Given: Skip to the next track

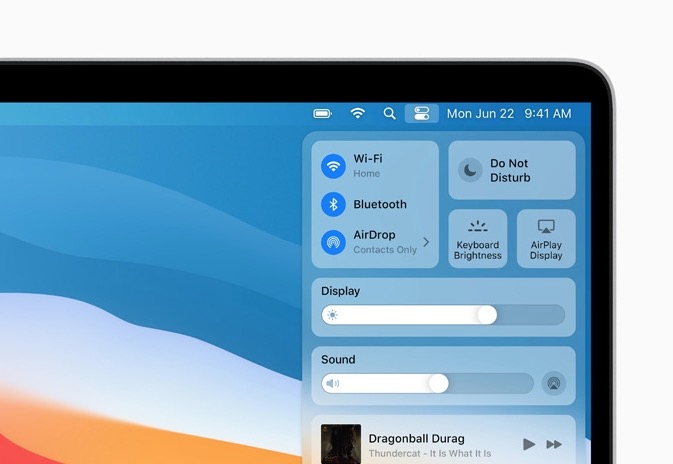Looking at the screenshot, I should (554, 444).
